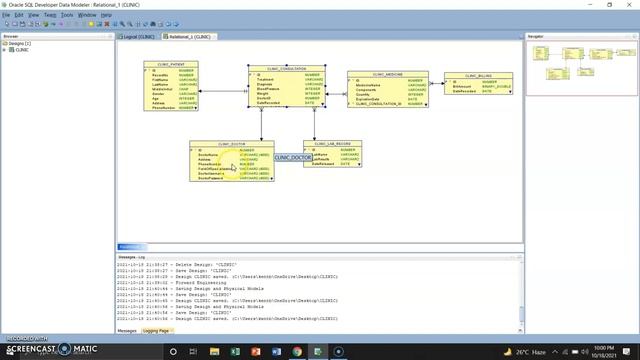Click the Find binoculars icon
Screen dimensions: 640x360
(x=153, y=24)
